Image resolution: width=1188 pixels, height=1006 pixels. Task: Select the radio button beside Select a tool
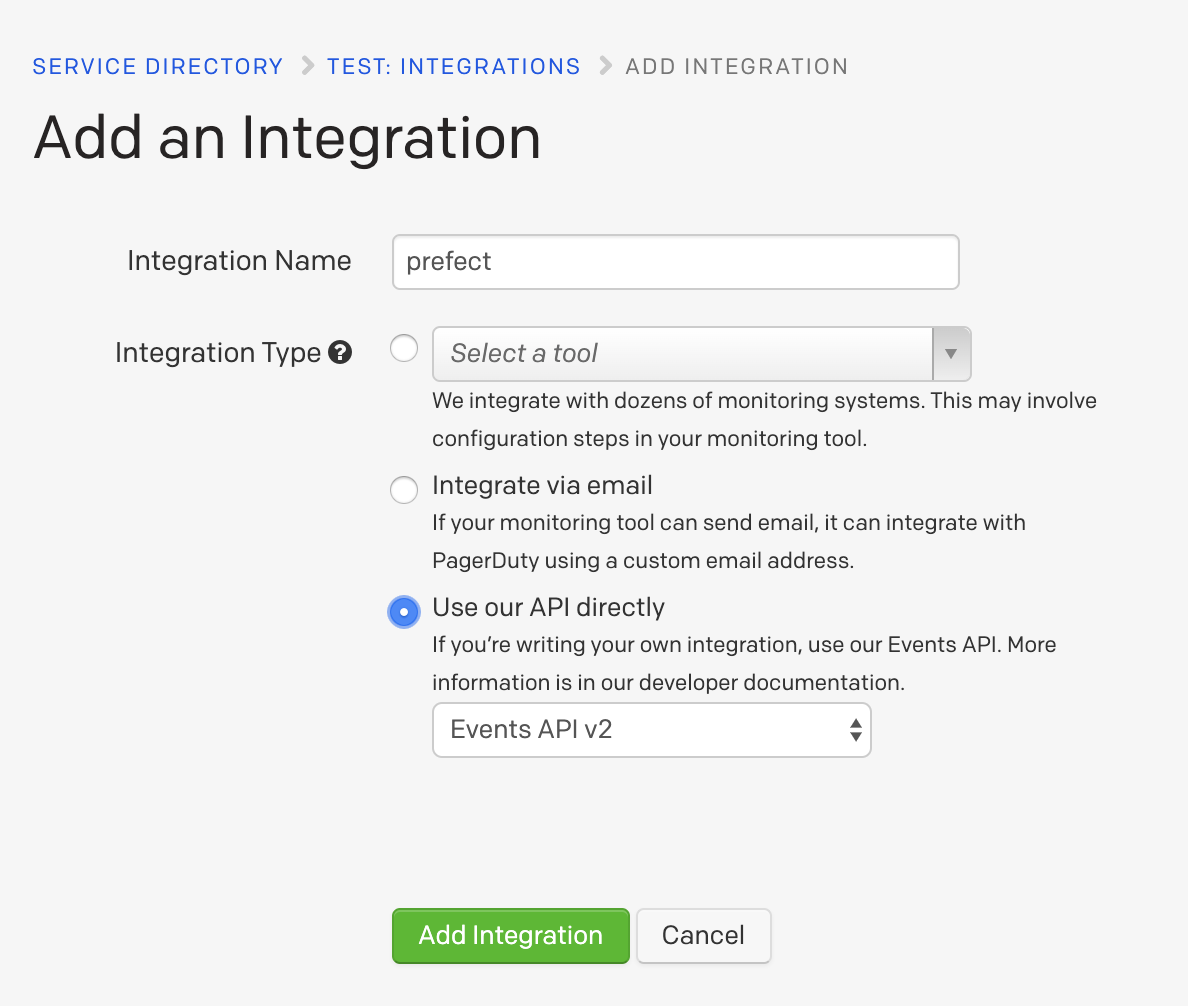point(404,349)
